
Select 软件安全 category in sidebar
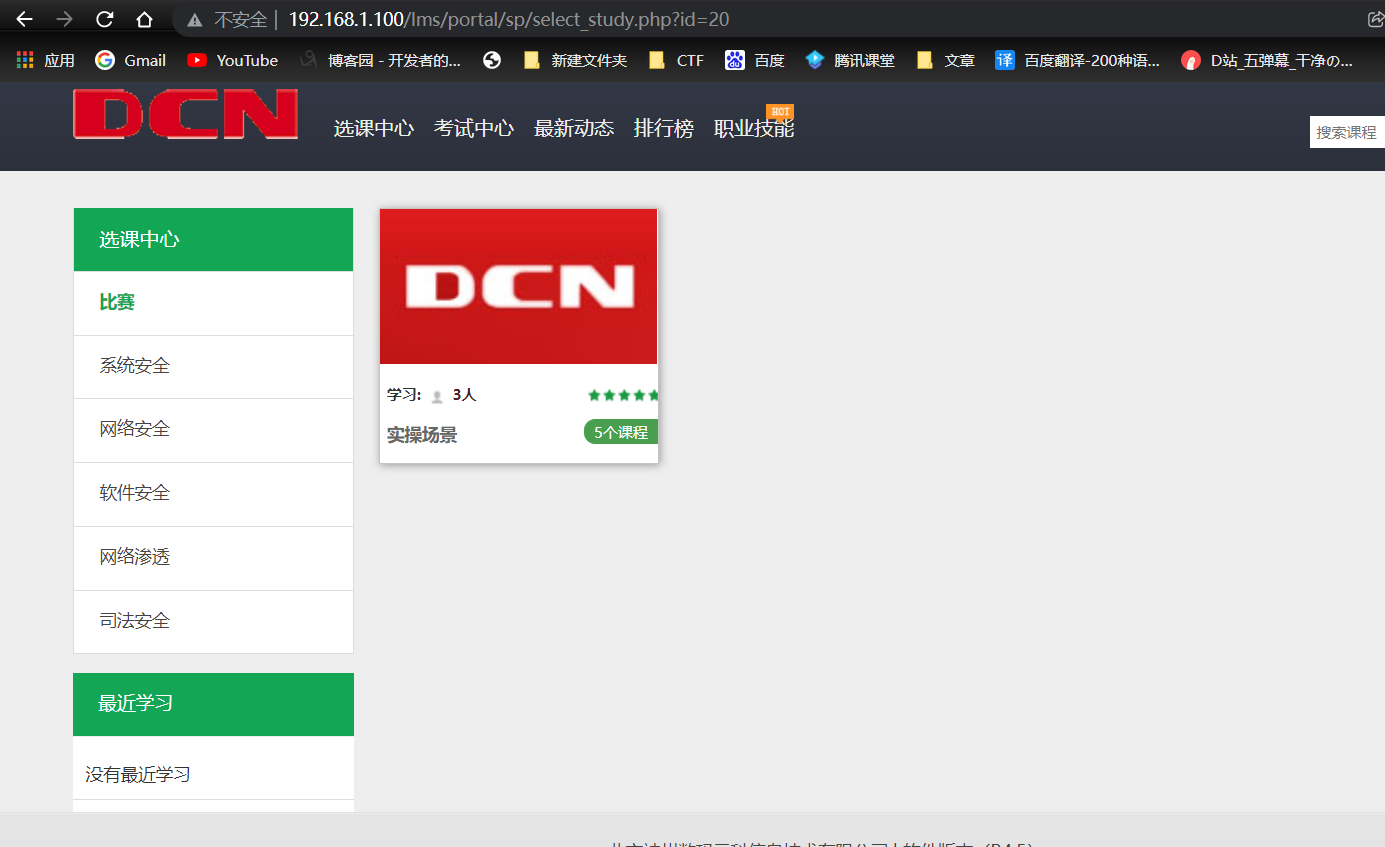[x=213, y=494]
